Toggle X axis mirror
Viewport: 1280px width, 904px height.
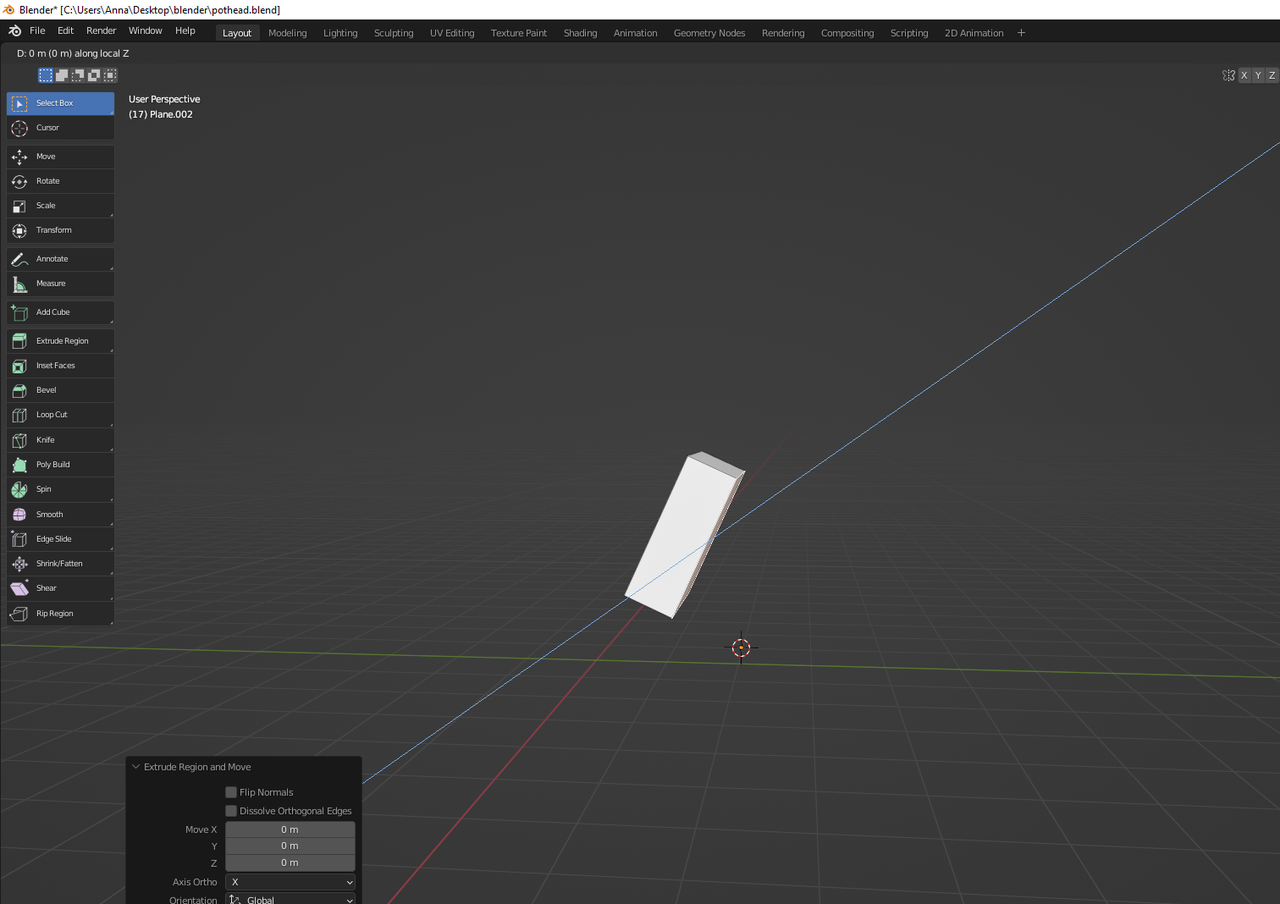[1245, 75]
